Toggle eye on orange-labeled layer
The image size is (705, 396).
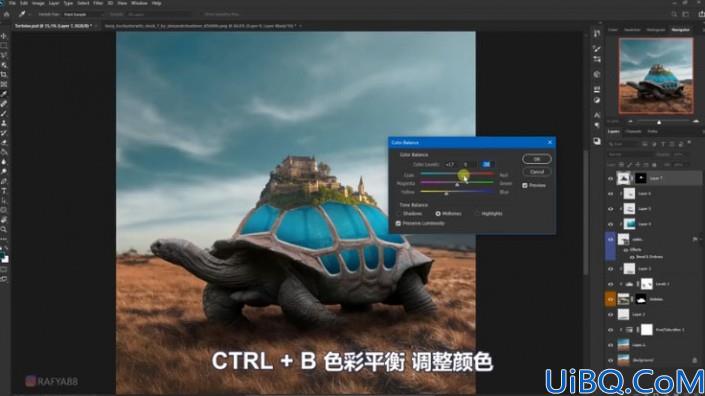click(x=610, y=299)
